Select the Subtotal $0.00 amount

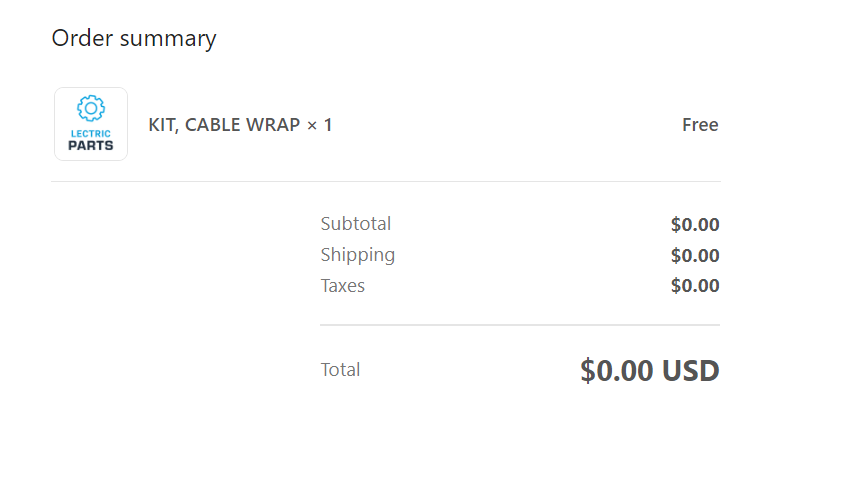point(695,225)
